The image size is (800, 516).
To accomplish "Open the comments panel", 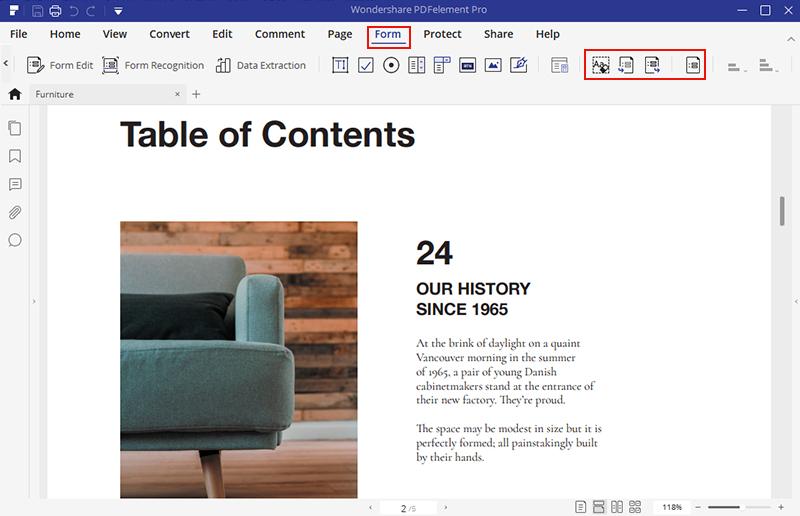I will click(x=15, y=184).
